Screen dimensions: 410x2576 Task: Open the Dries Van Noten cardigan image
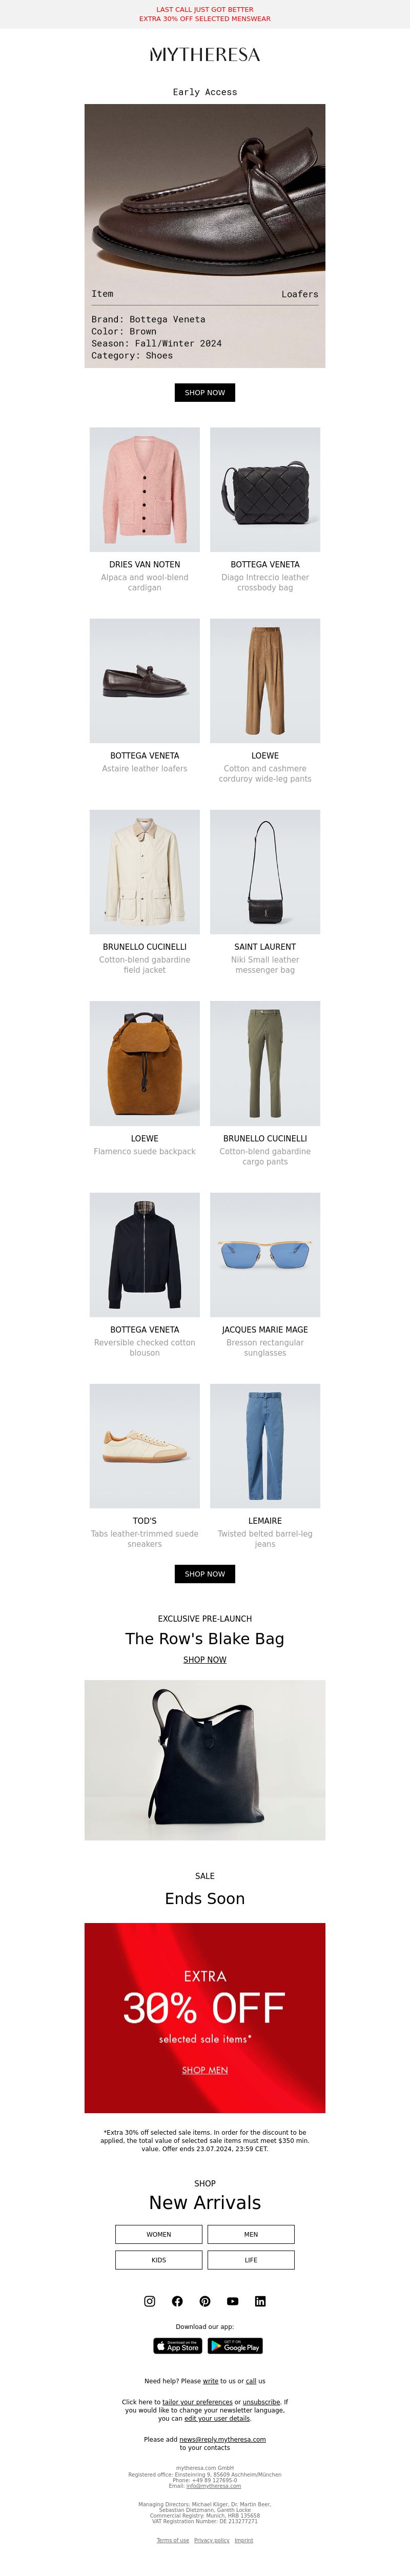coord(145,490)
